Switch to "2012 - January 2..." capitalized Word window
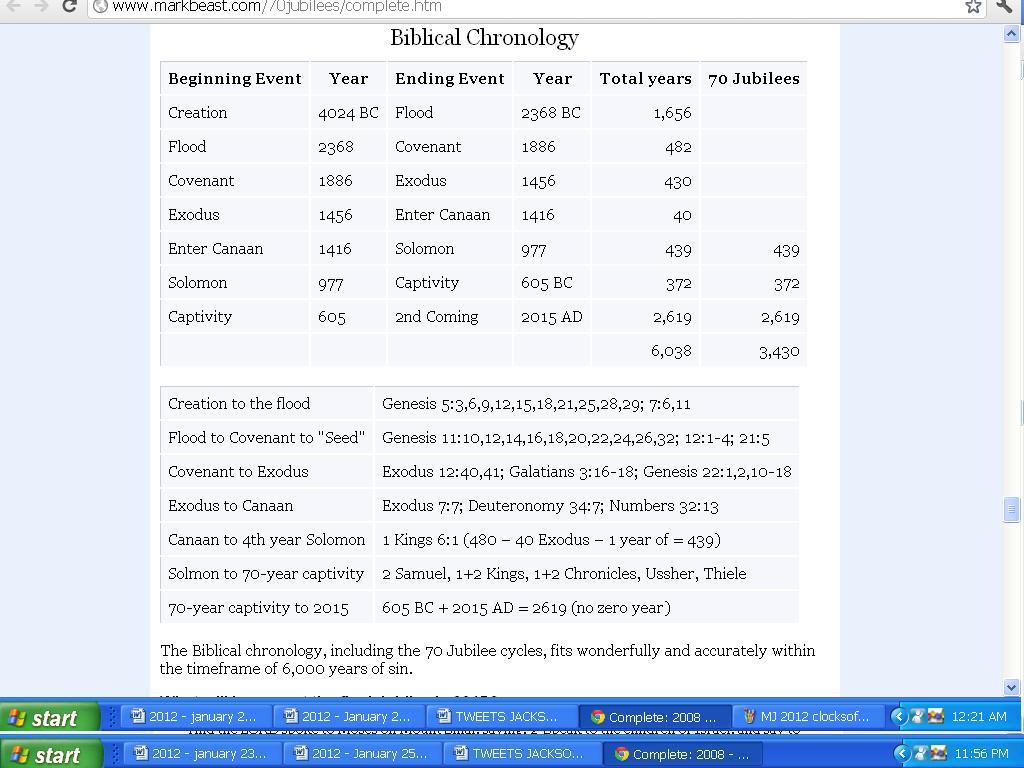The width and height of the screenshot is (1024, 768). coord(349,716)
